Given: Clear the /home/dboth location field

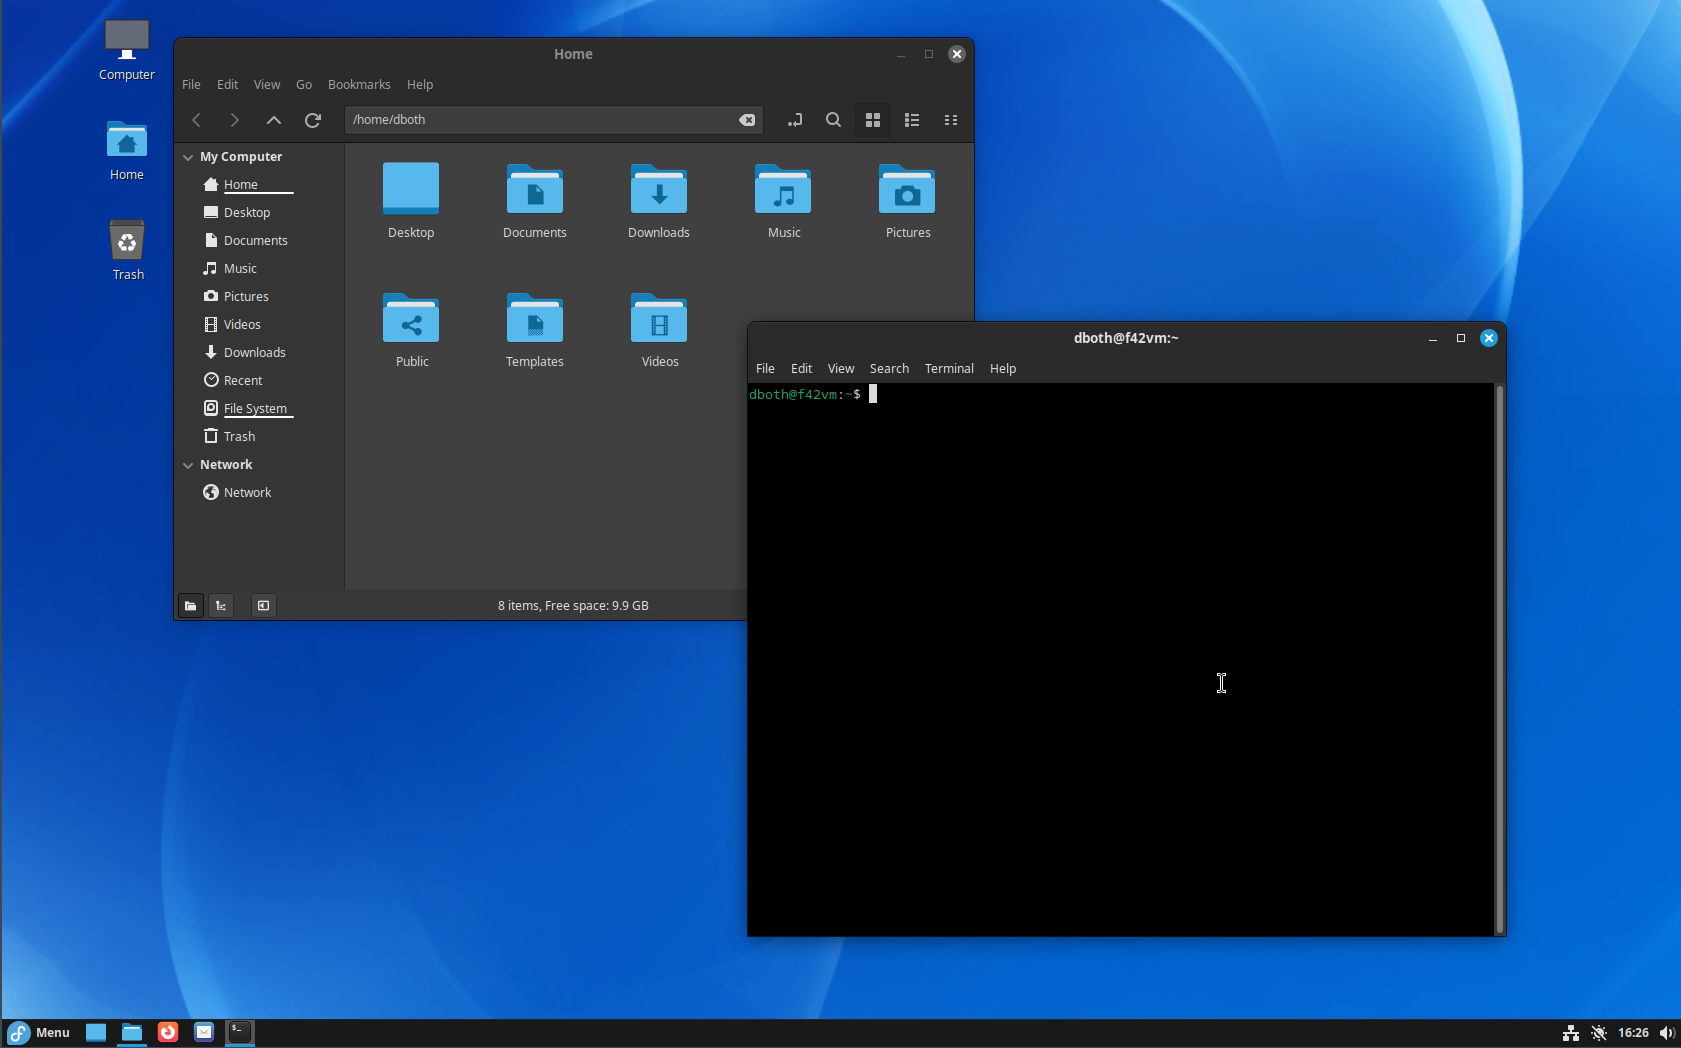Looking at the screenshot, I should point(747,120).
